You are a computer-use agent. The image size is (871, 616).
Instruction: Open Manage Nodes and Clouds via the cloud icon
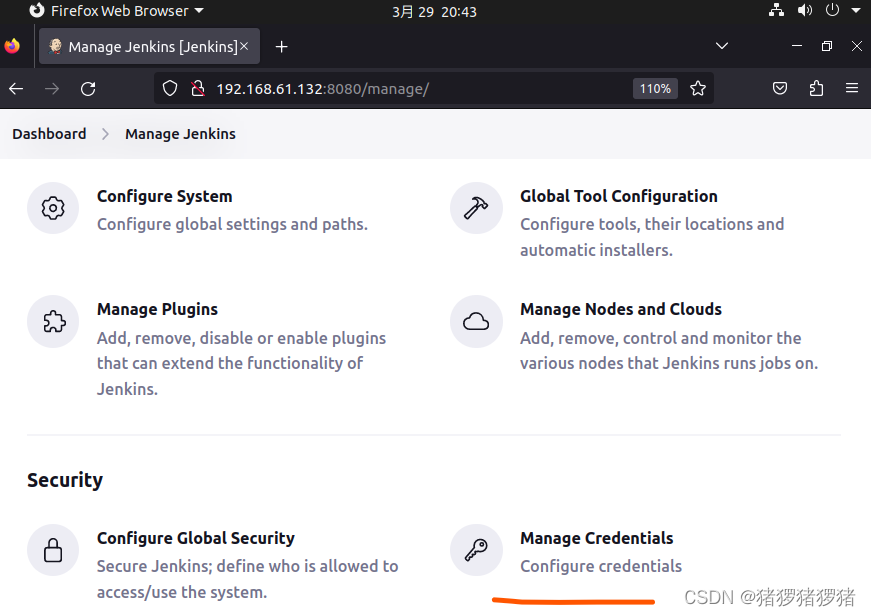click(476, 321)
